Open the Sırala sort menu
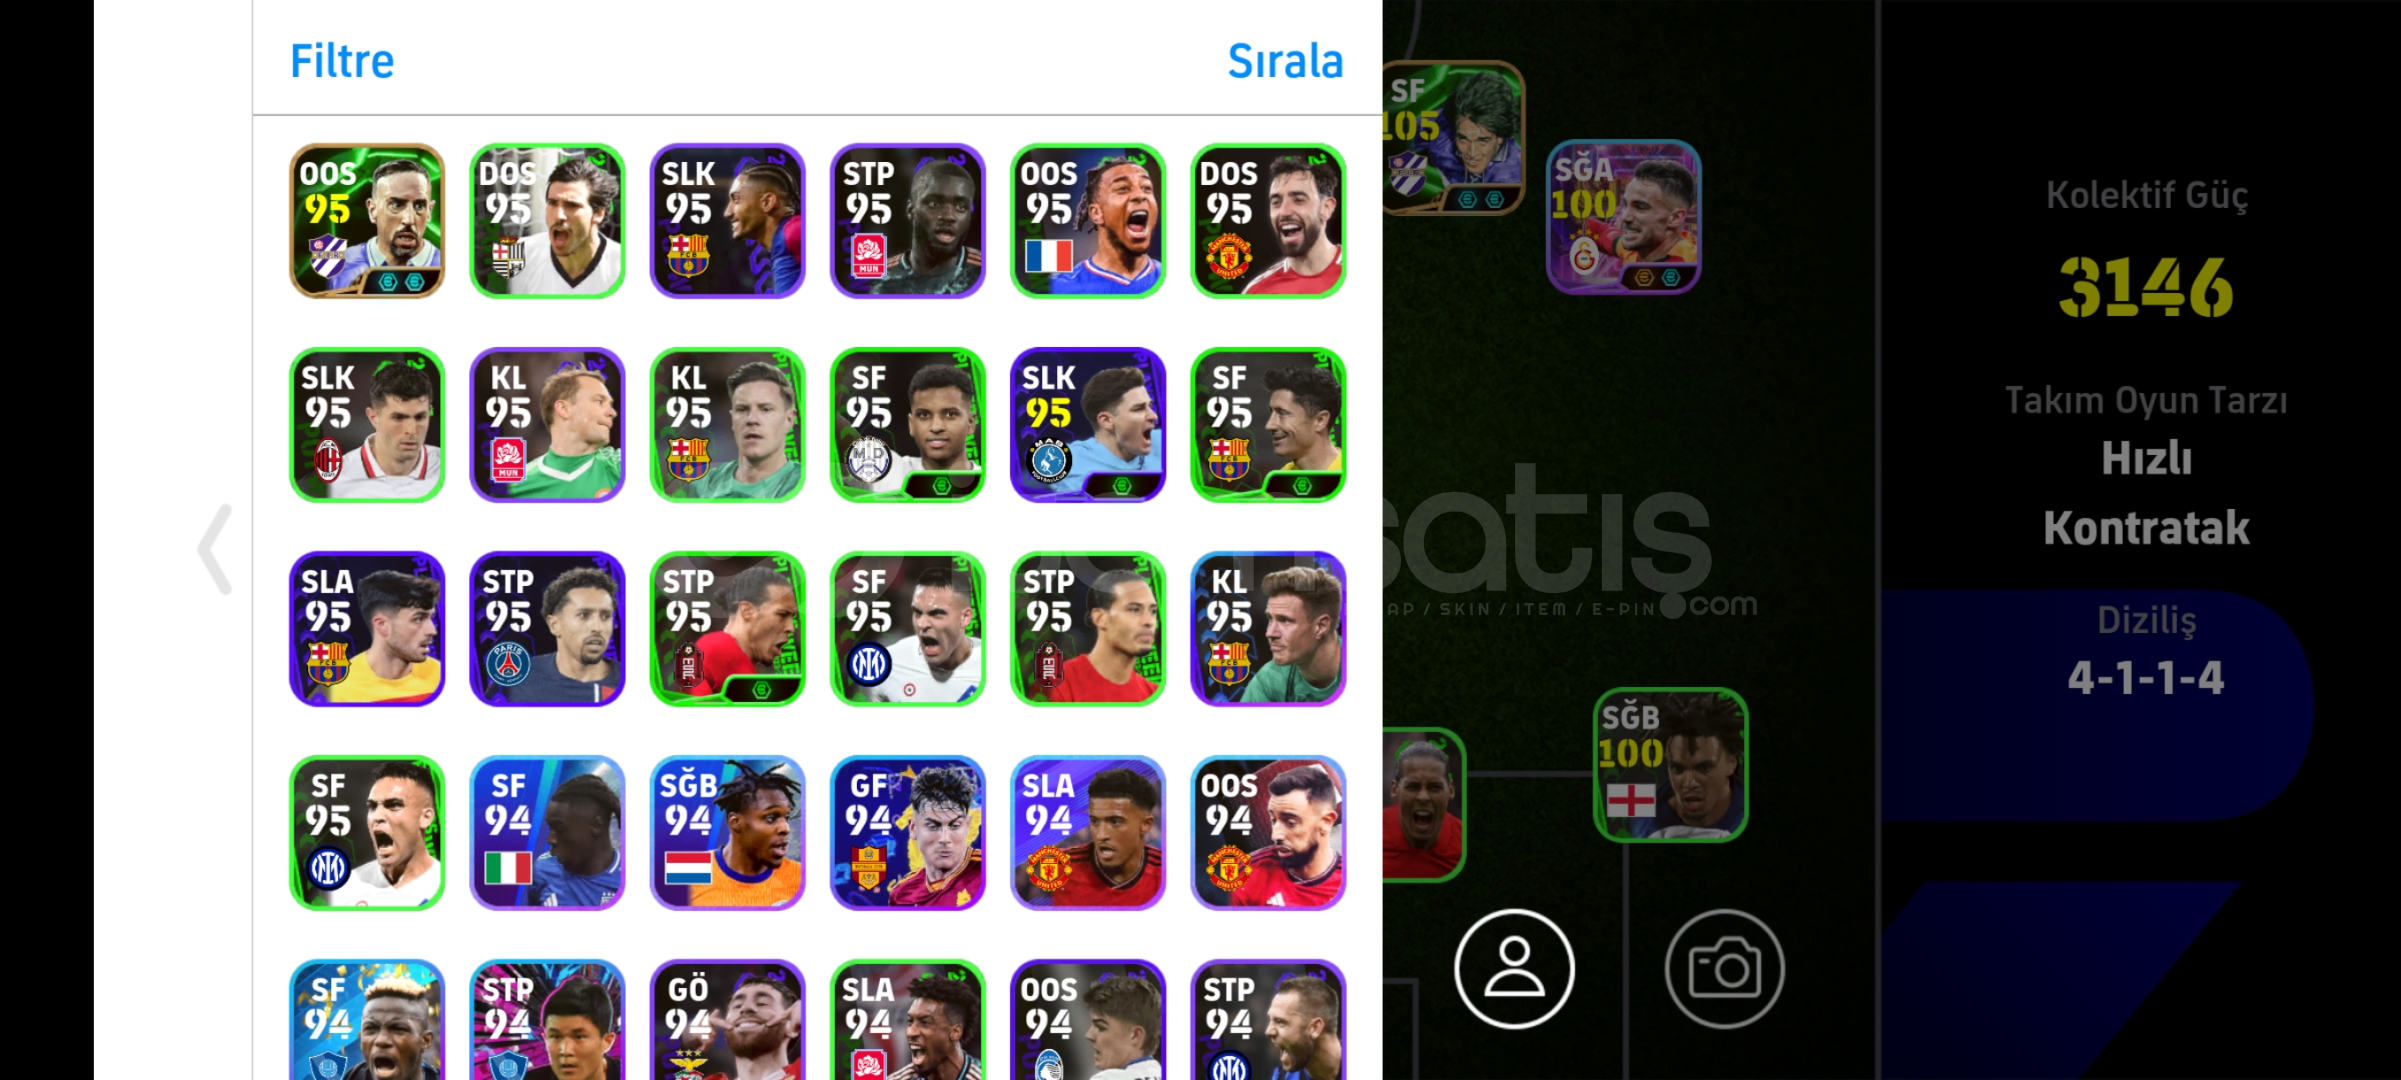The image size is (2401, 1080). [x=1285, y=61]
